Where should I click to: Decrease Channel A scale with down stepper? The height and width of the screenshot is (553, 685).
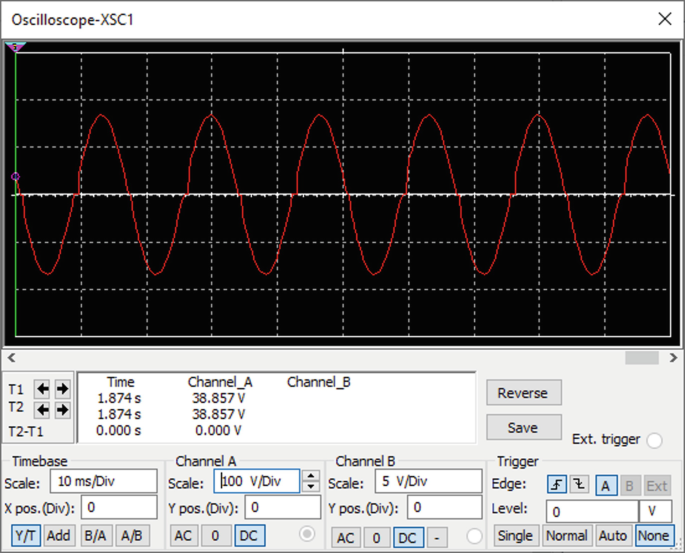click(x=311, y=487)
